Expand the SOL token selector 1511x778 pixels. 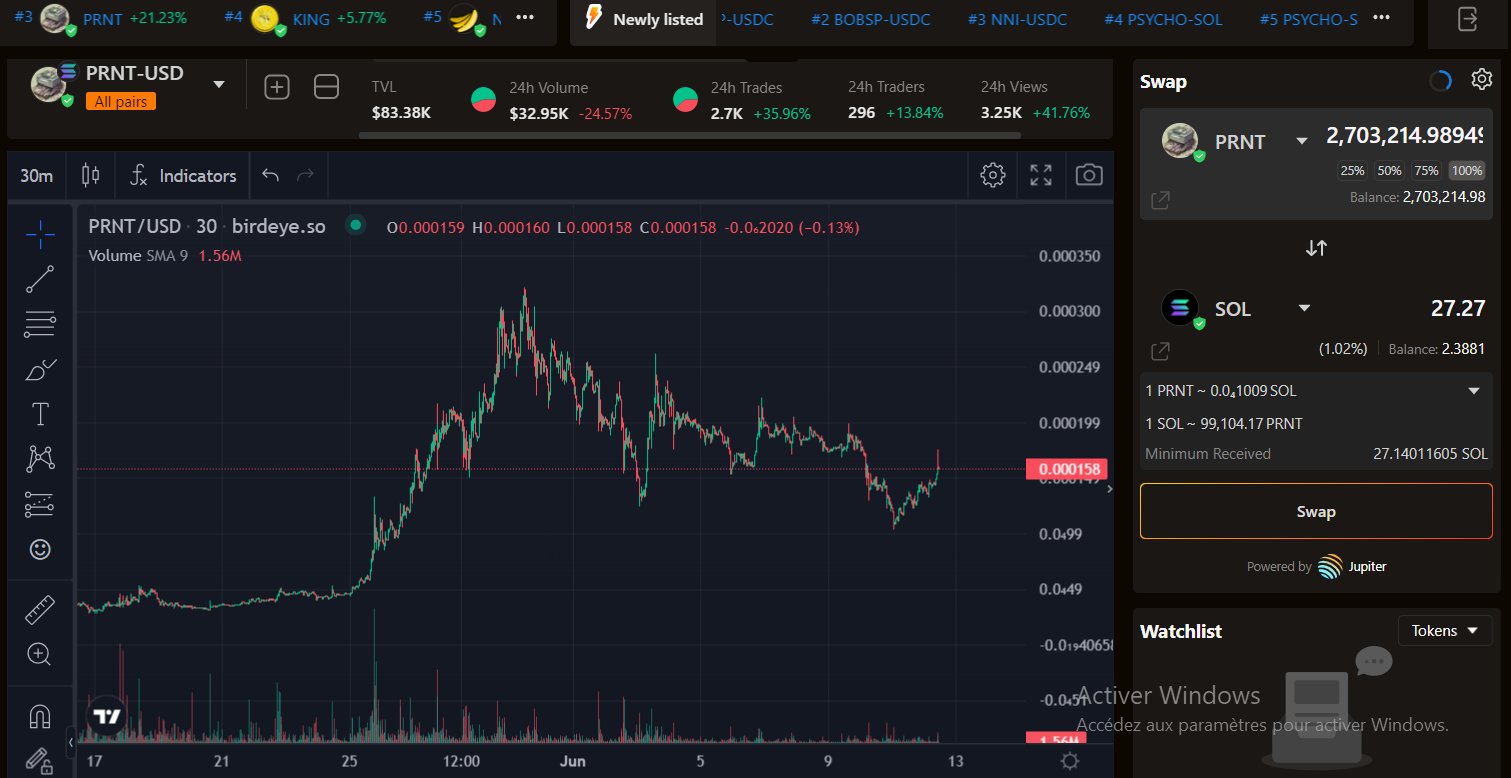(1304, 309)
